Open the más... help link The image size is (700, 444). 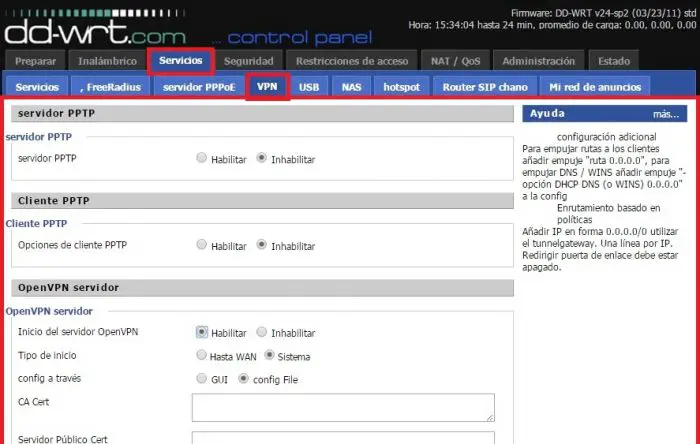666,114
